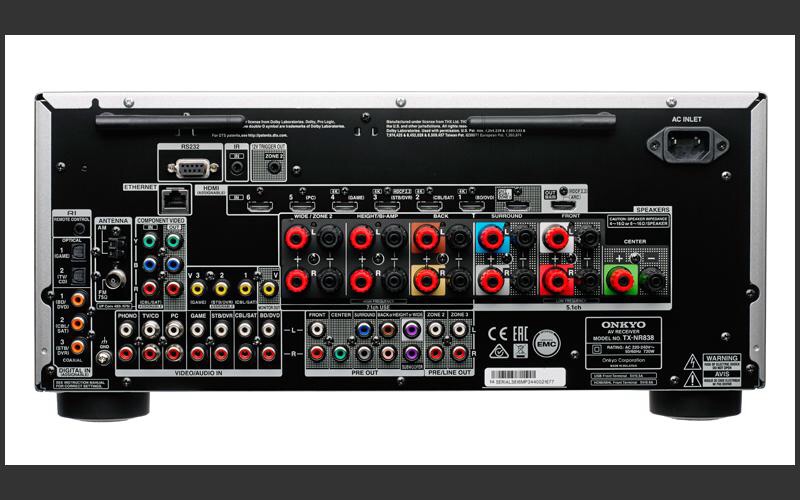Click the HDMI input 4 (GAME) port
Screen dimensions: 800x500
[344, 206]
